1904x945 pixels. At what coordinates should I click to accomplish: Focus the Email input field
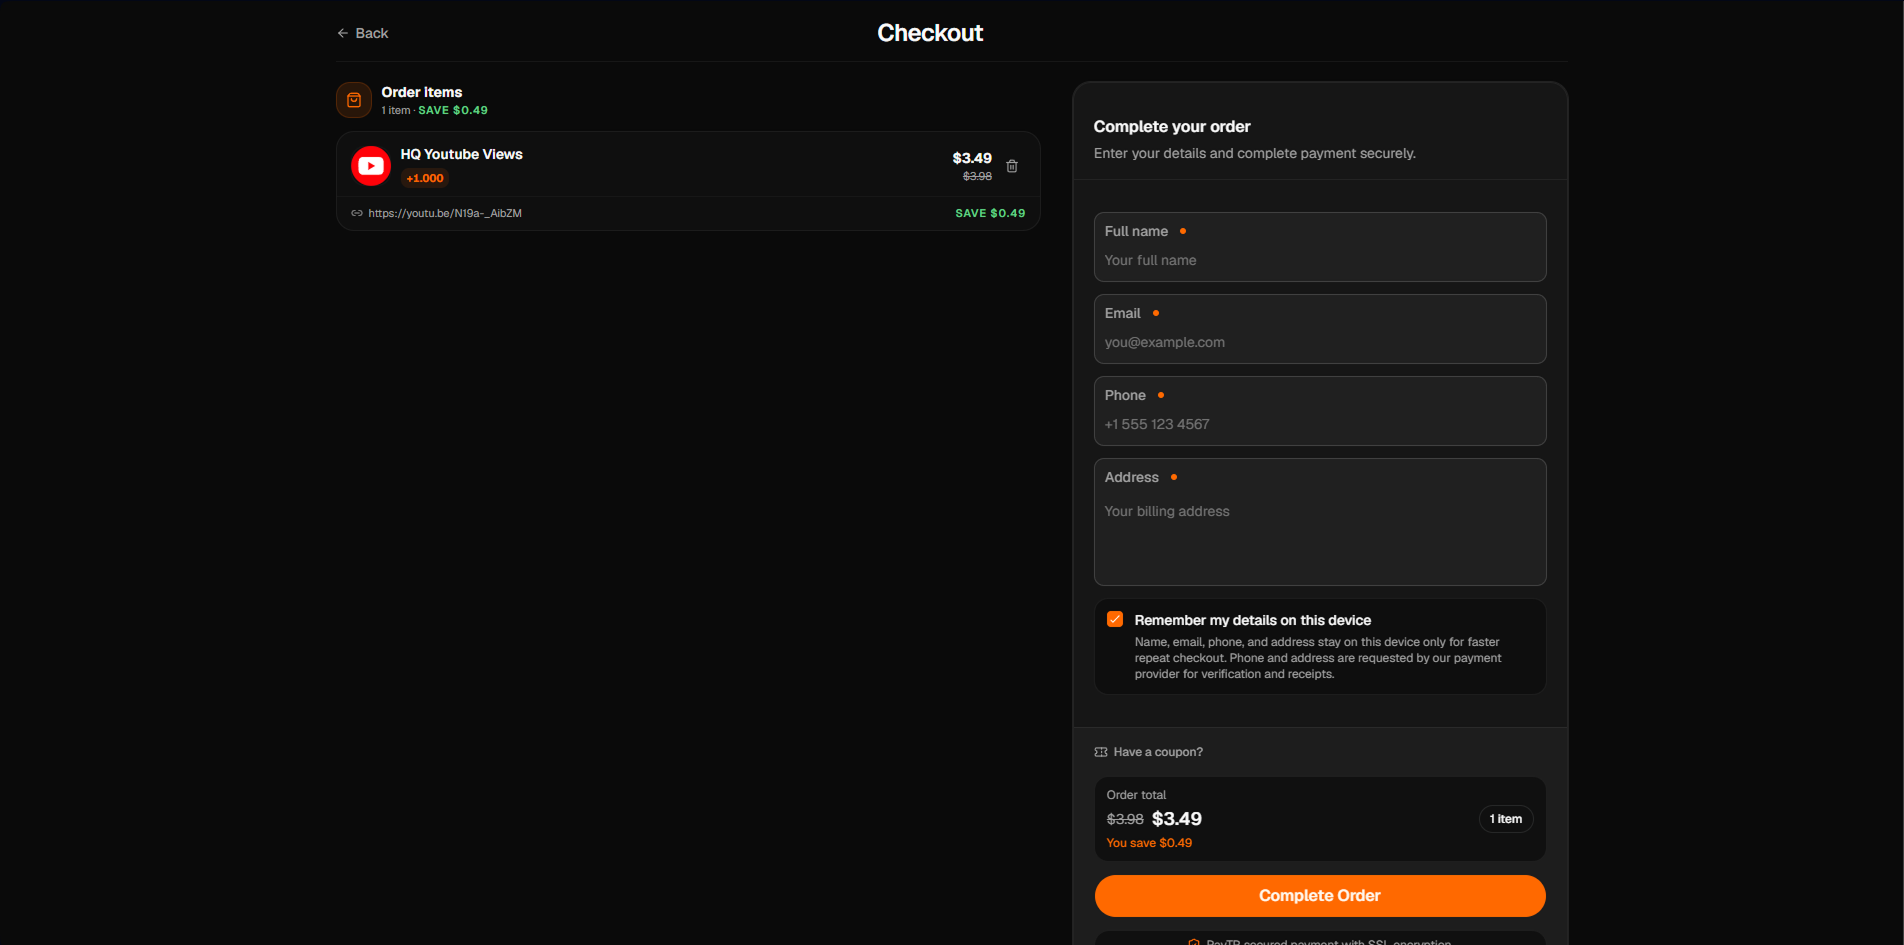[1320, 329]
